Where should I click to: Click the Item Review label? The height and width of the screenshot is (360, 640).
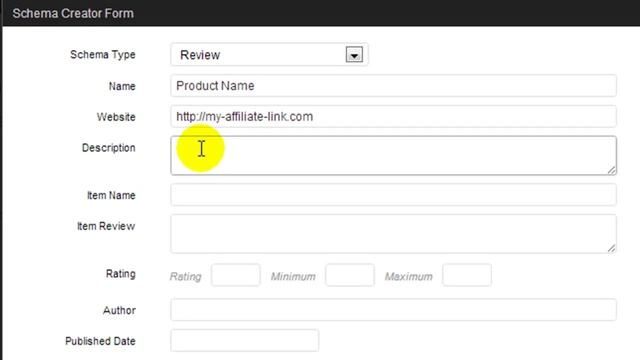coord(106,226)
